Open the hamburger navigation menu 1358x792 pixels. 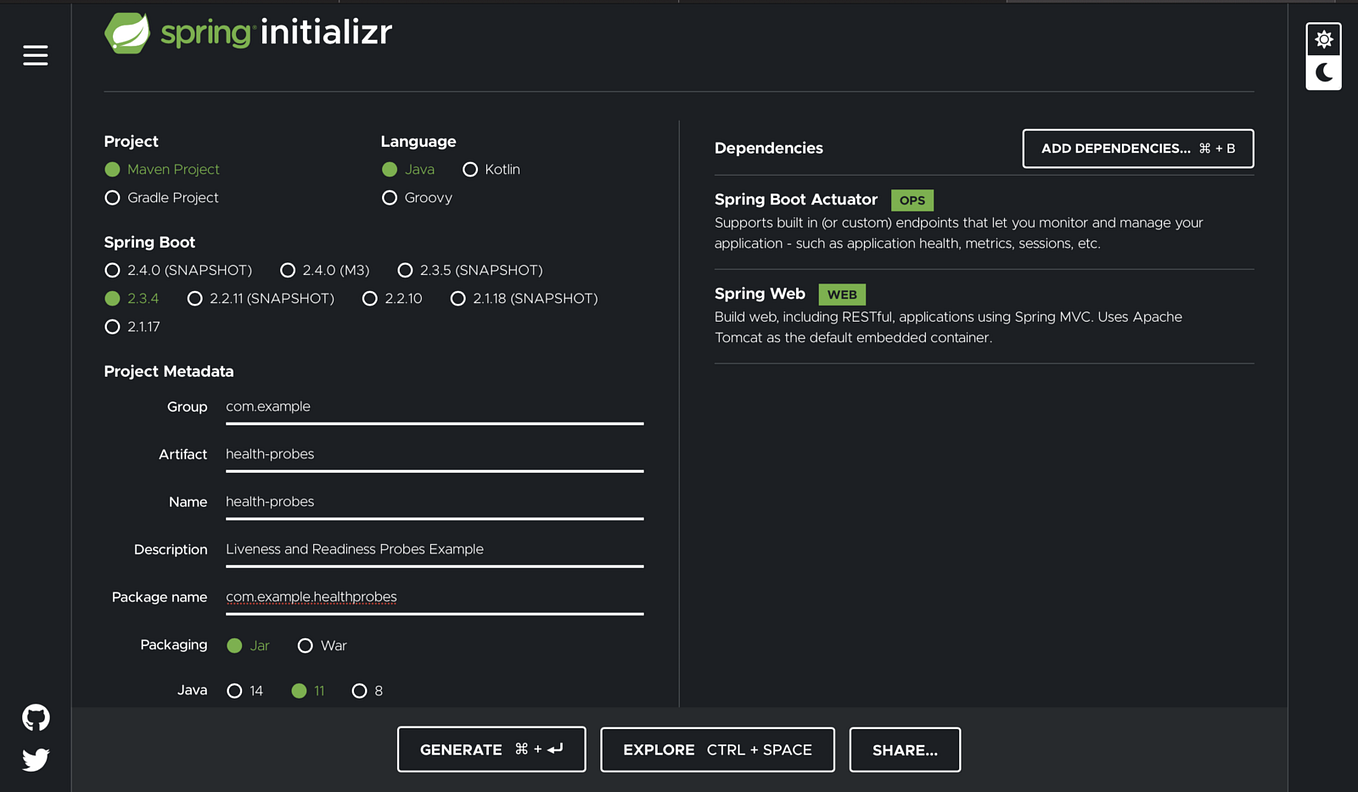[35, 55]
